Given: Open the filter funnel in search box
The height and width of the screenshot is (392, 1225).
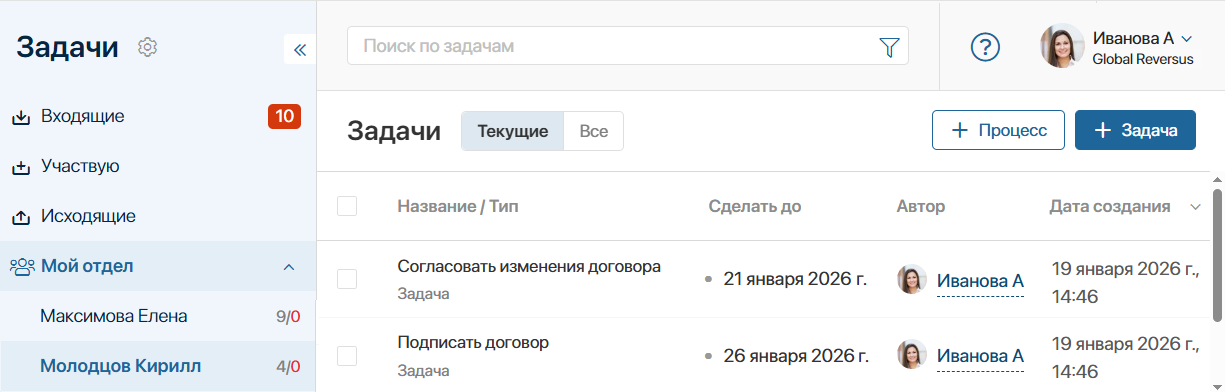Looking at the screenshot, I should point(888,46).
